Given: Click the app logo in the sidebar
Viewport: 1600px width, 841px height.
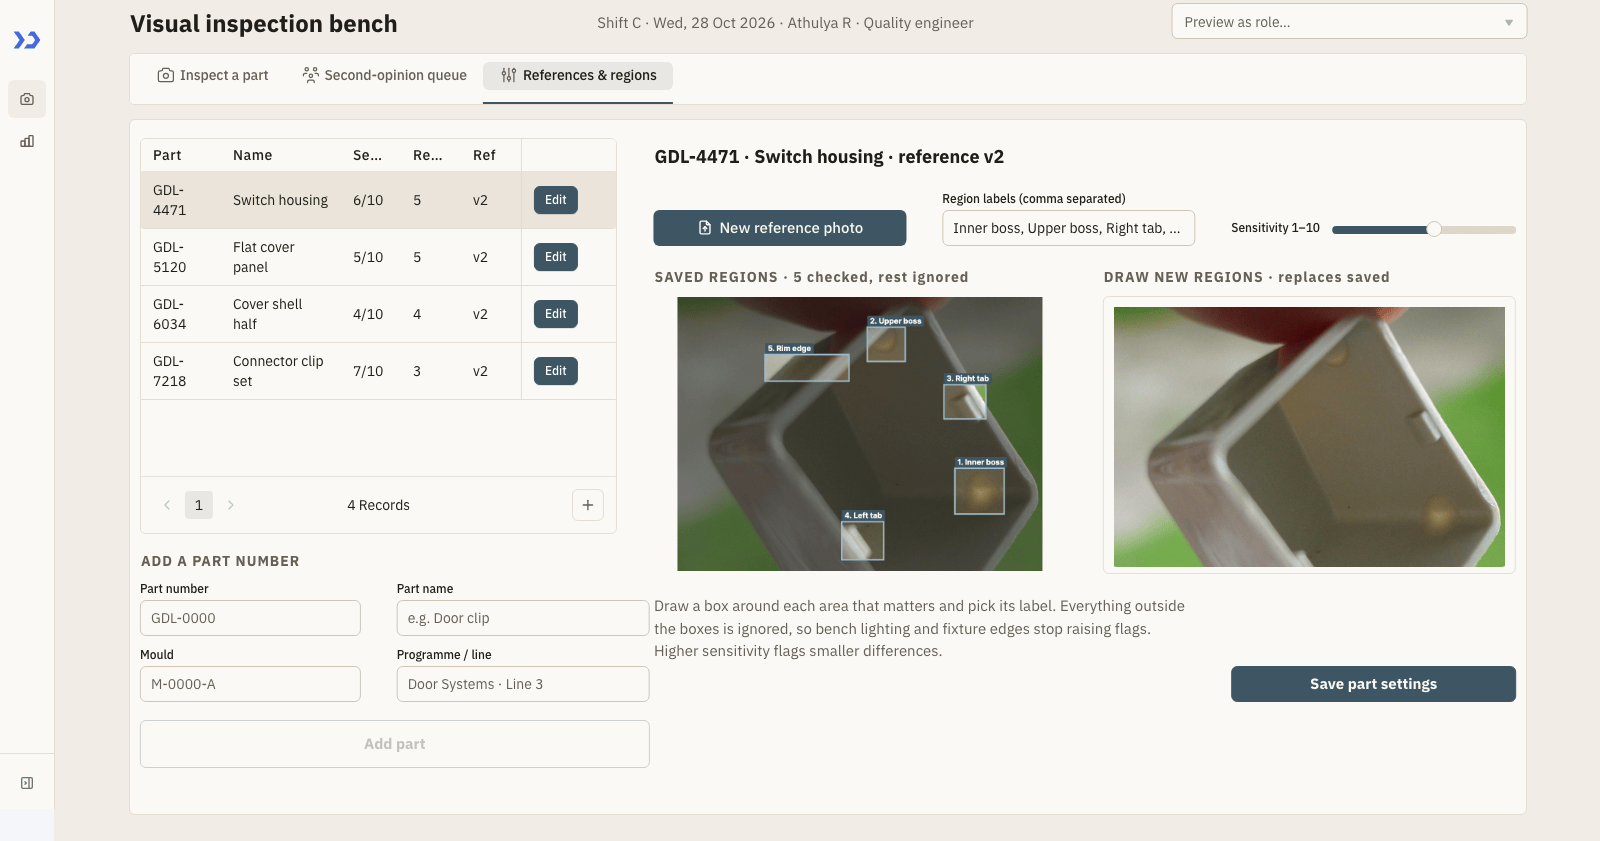Looking at the screenshot, I should 27,40.
